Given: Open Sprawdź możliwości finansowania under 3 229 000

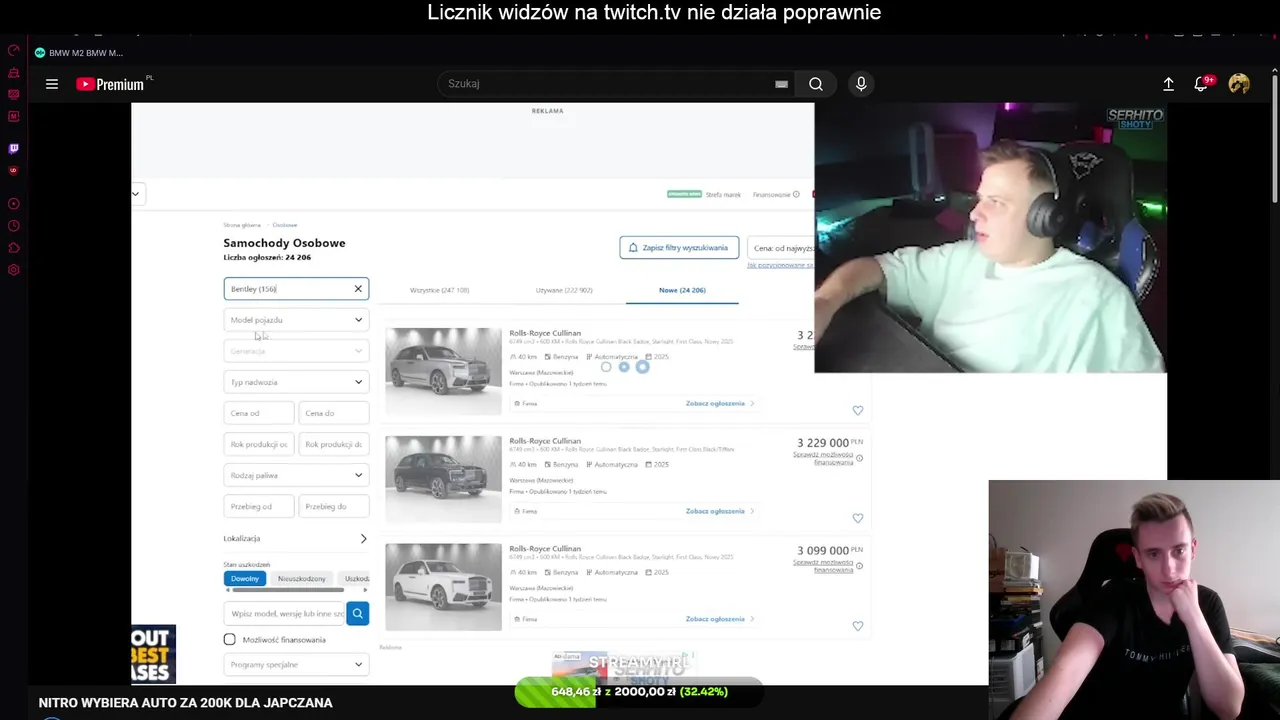Looking at the screenshot, I should (823, 458).
